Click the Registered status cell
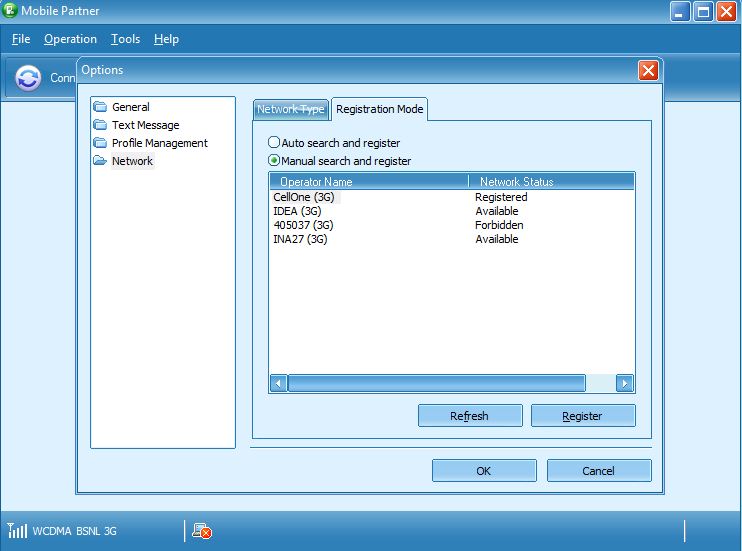 [x=501, y=197]
